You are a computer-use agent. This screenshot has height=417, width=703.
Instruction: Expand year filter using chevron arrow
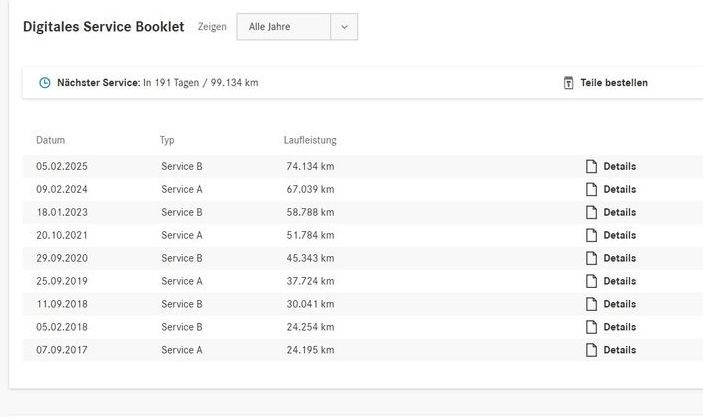point(344,27)
